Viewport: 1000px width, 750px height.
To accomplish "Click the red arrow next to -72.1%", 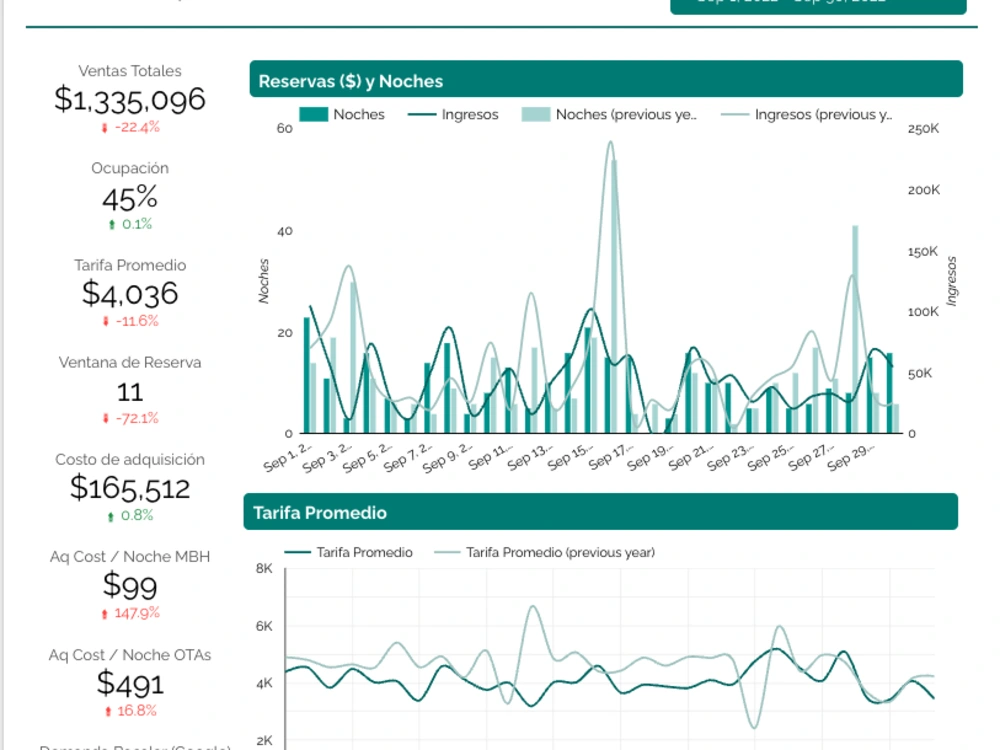I will [107, 418].
